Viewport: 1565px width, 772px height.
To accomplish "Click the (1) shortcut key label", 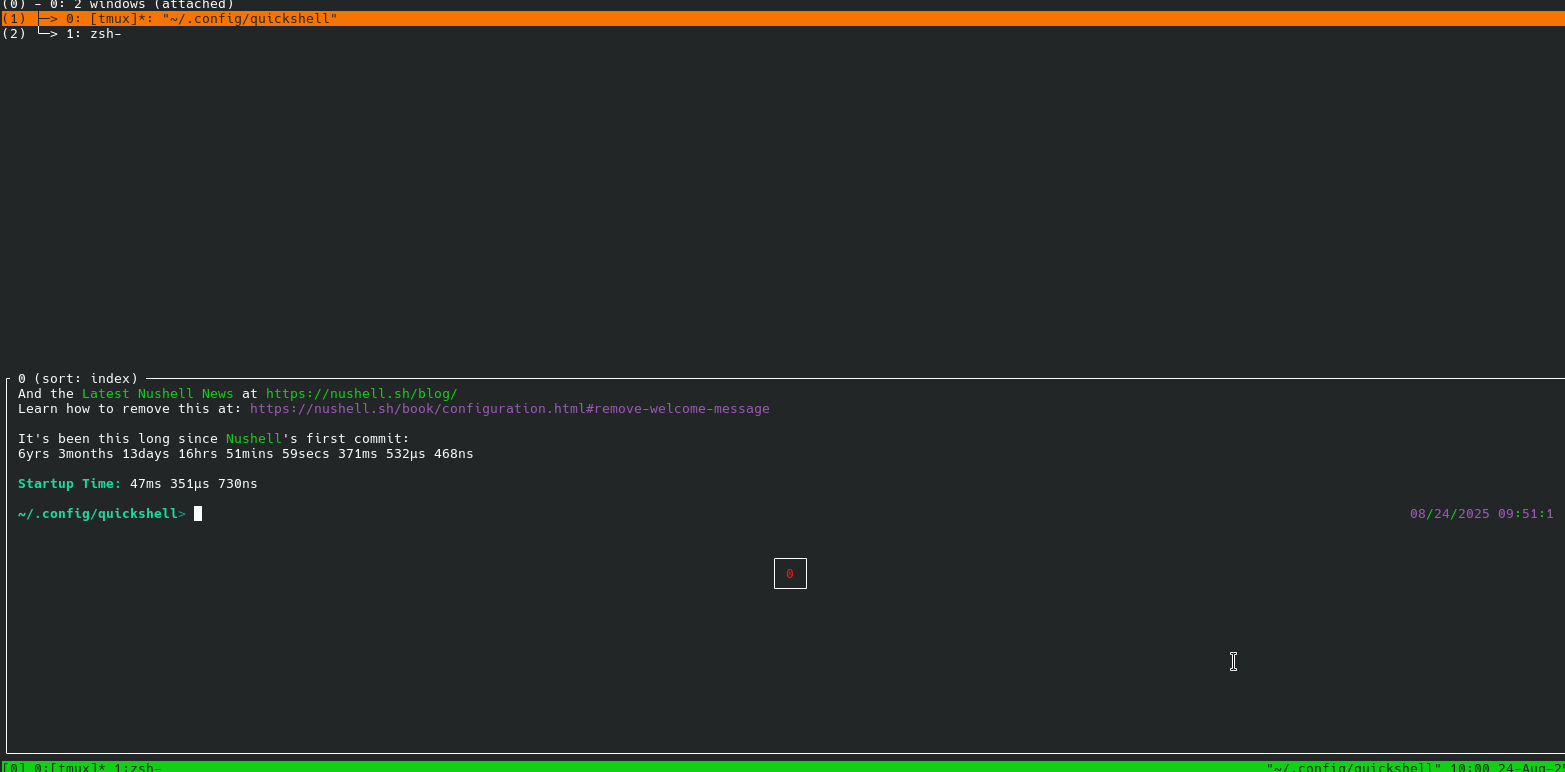I will click(x=14, y=19).
